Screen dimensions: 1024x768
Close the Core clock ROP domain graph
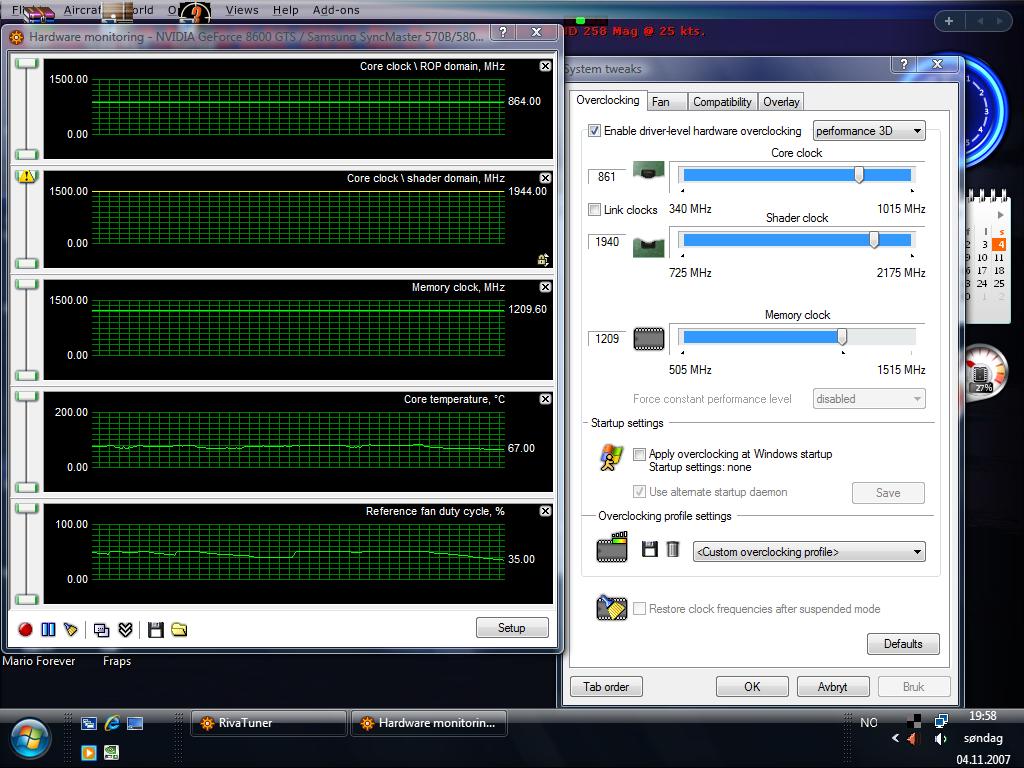coord(545,66)
